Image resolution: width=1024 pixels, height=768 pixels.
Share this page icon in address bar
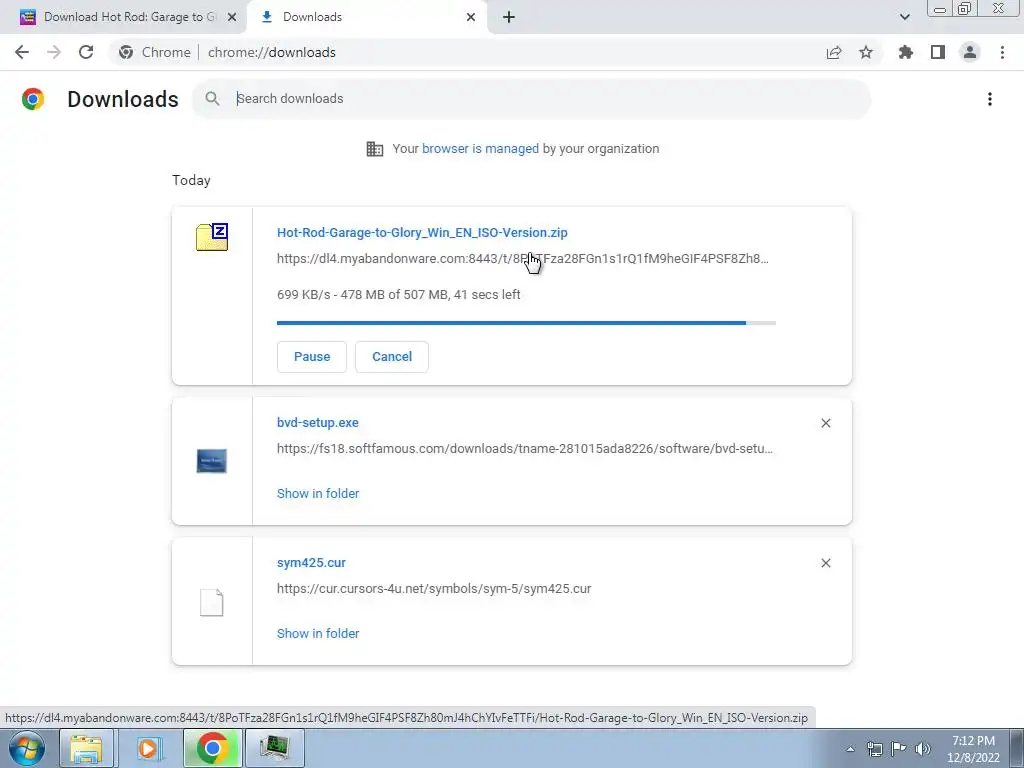[x=834, y=52]
